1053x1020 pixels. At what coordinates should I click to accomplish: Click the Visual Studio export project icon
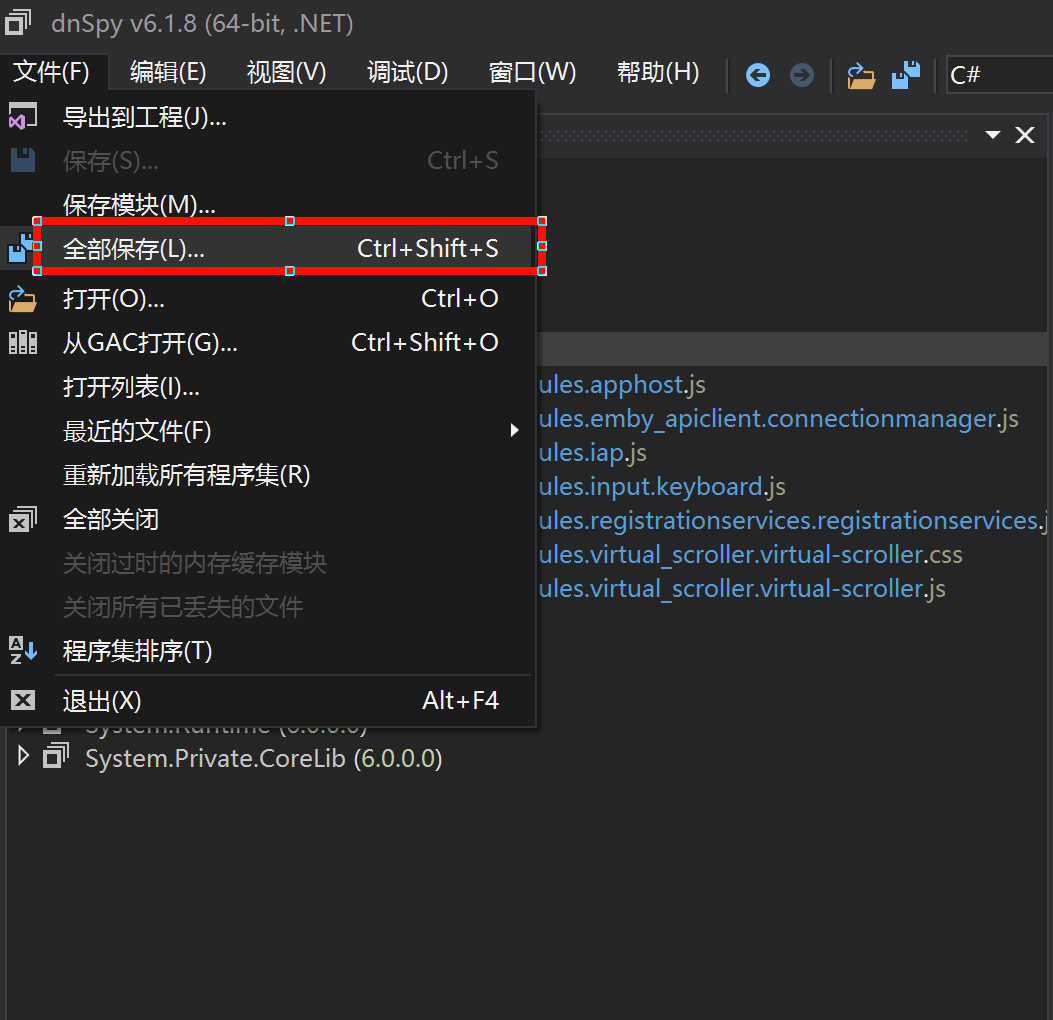pyautogui.click(x=22, y=117)
